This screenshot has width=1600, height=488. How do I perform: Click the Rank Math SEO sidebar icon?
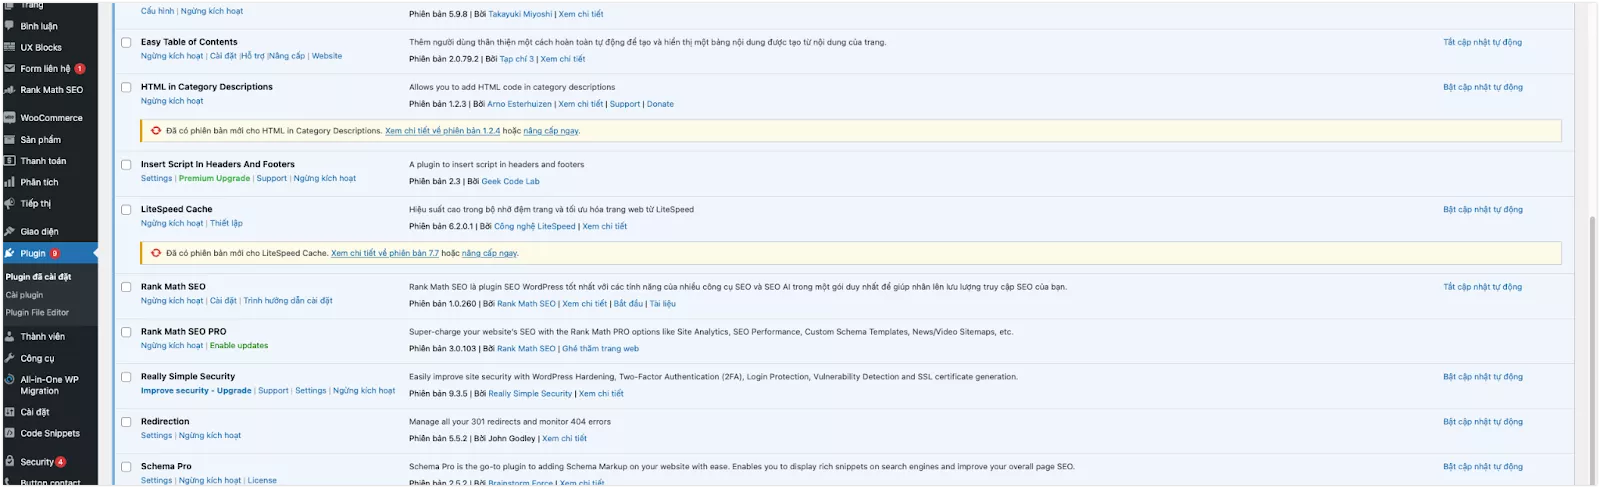point(10,90)
